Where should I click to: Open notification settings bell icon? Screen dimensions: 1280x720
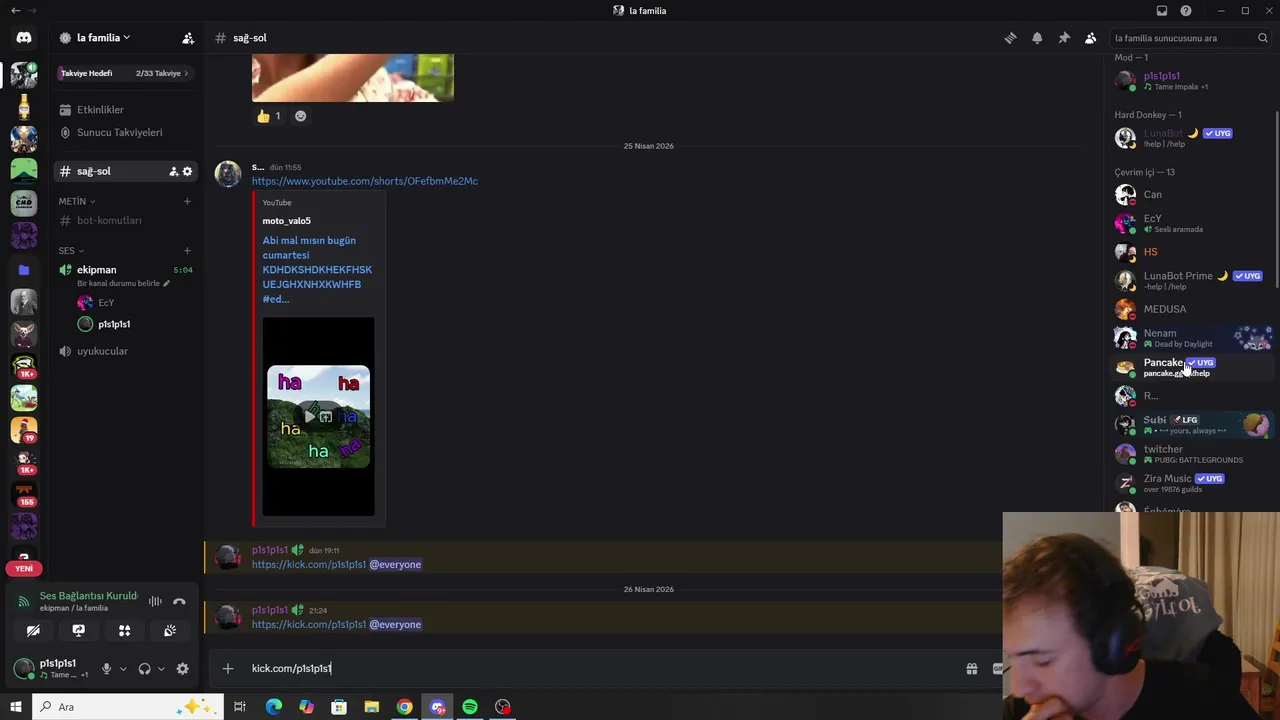click(x=1037, y=38)
